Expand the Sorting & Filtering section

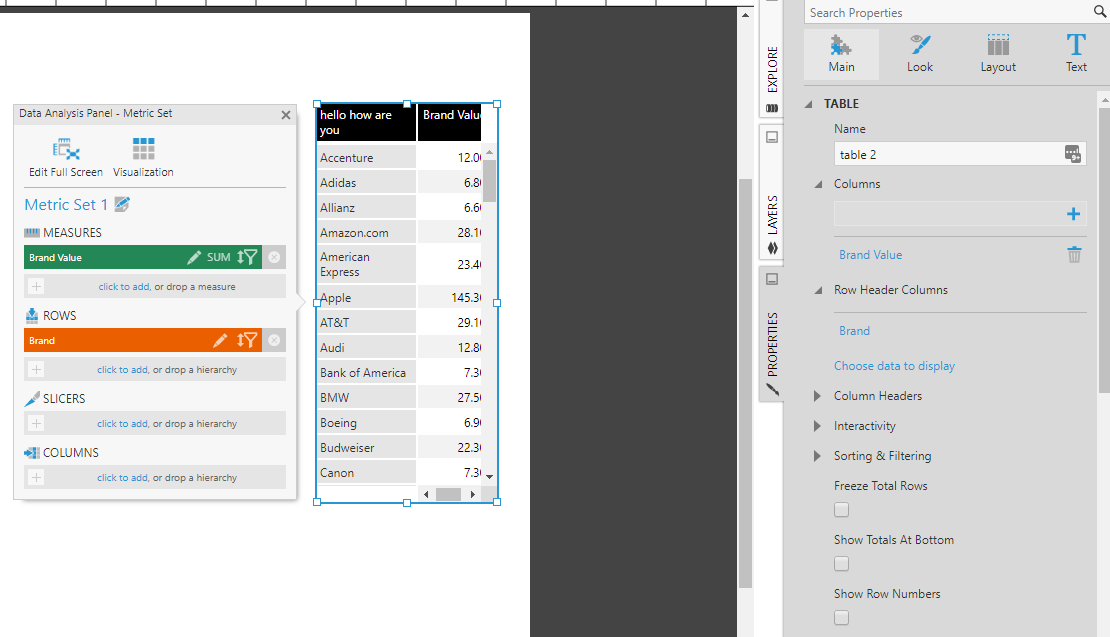[817, 456]
